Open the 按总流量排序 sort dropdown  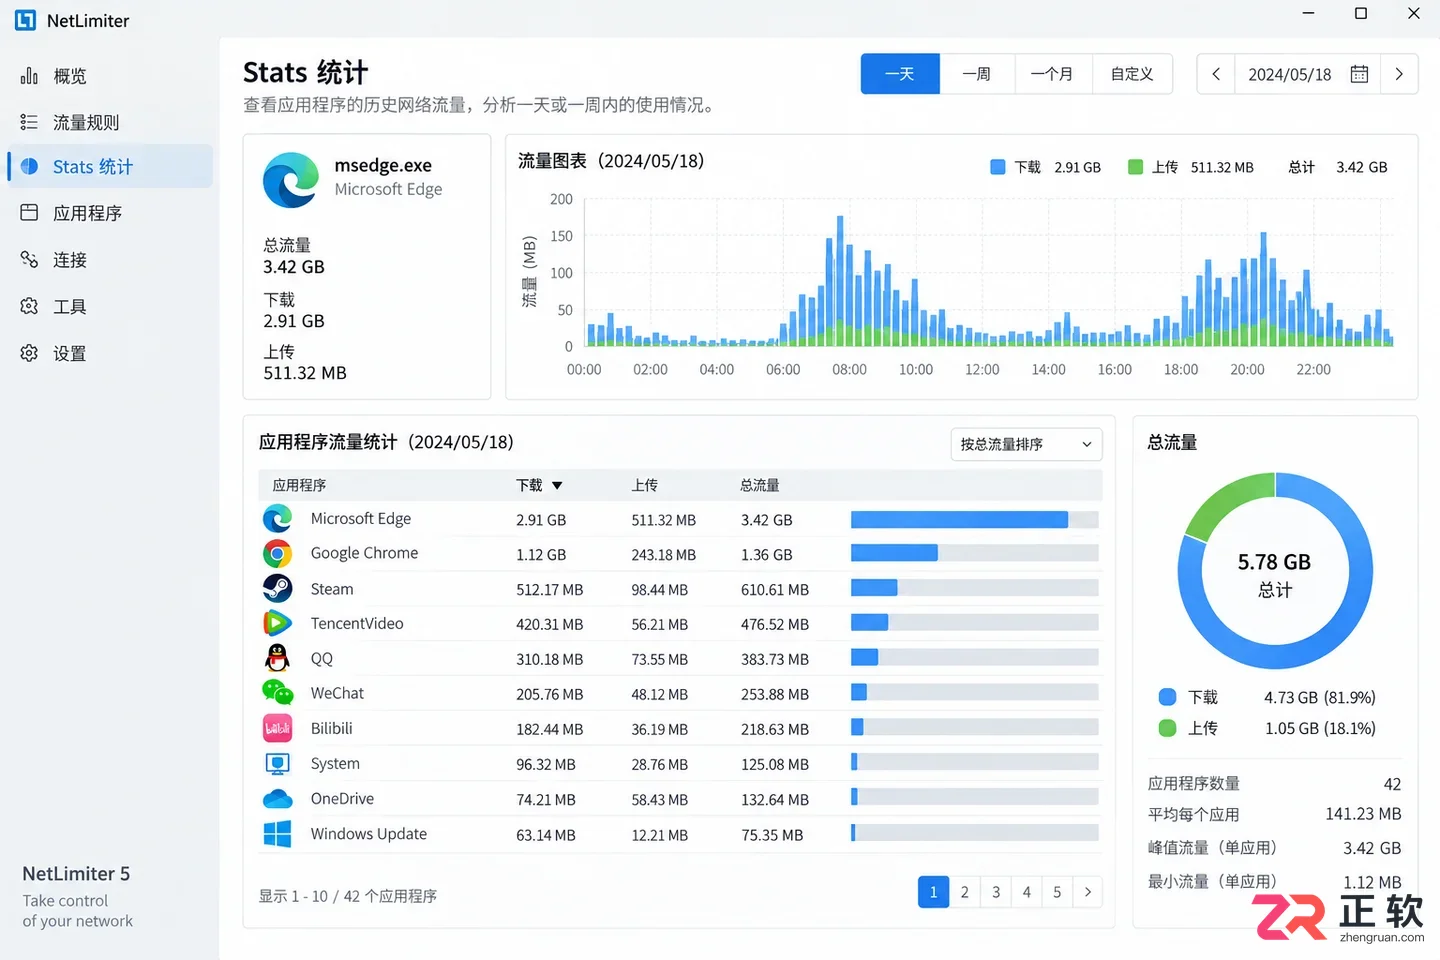coord(1026,444)
